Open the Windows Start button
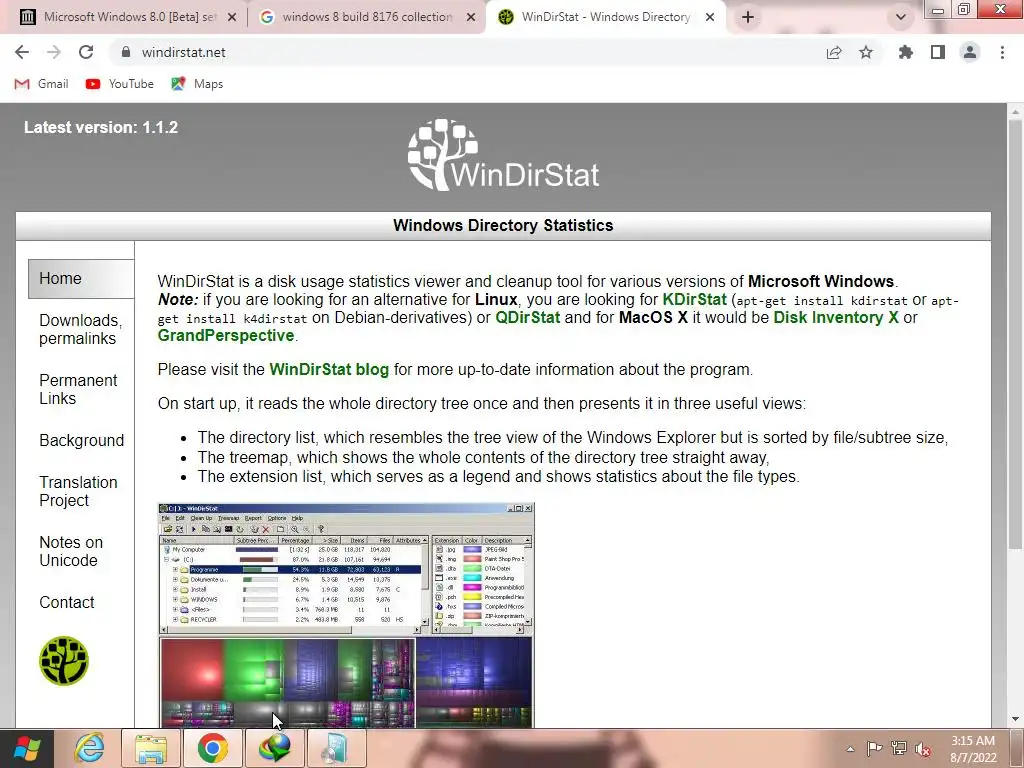The height and width of the screenshot is (768, 1024). [x=27, y=749]
